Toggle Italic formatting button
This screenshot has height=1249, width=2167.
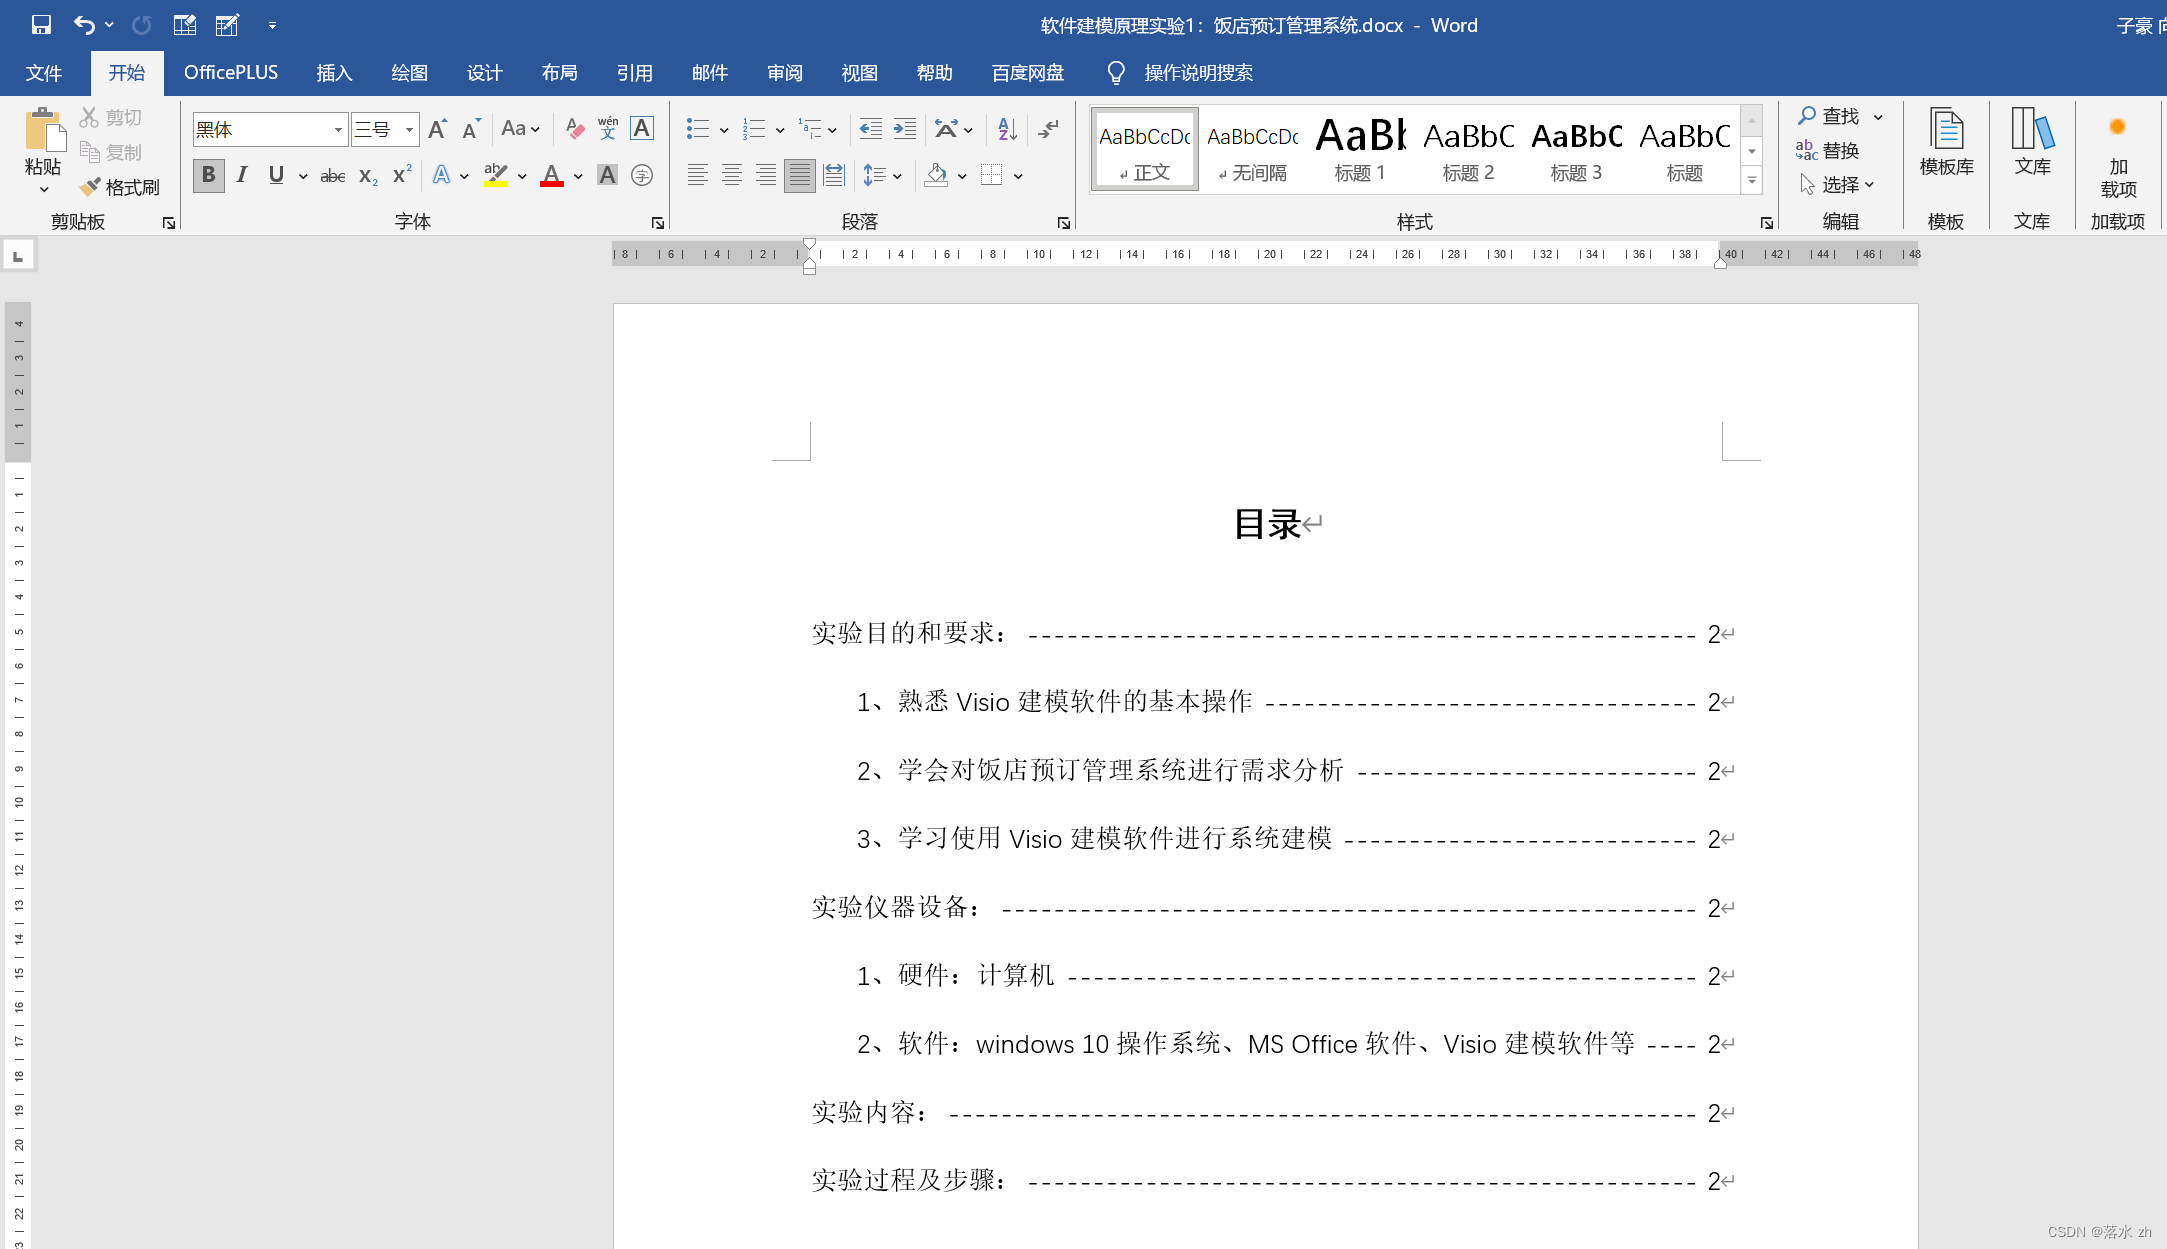point(242,175)
